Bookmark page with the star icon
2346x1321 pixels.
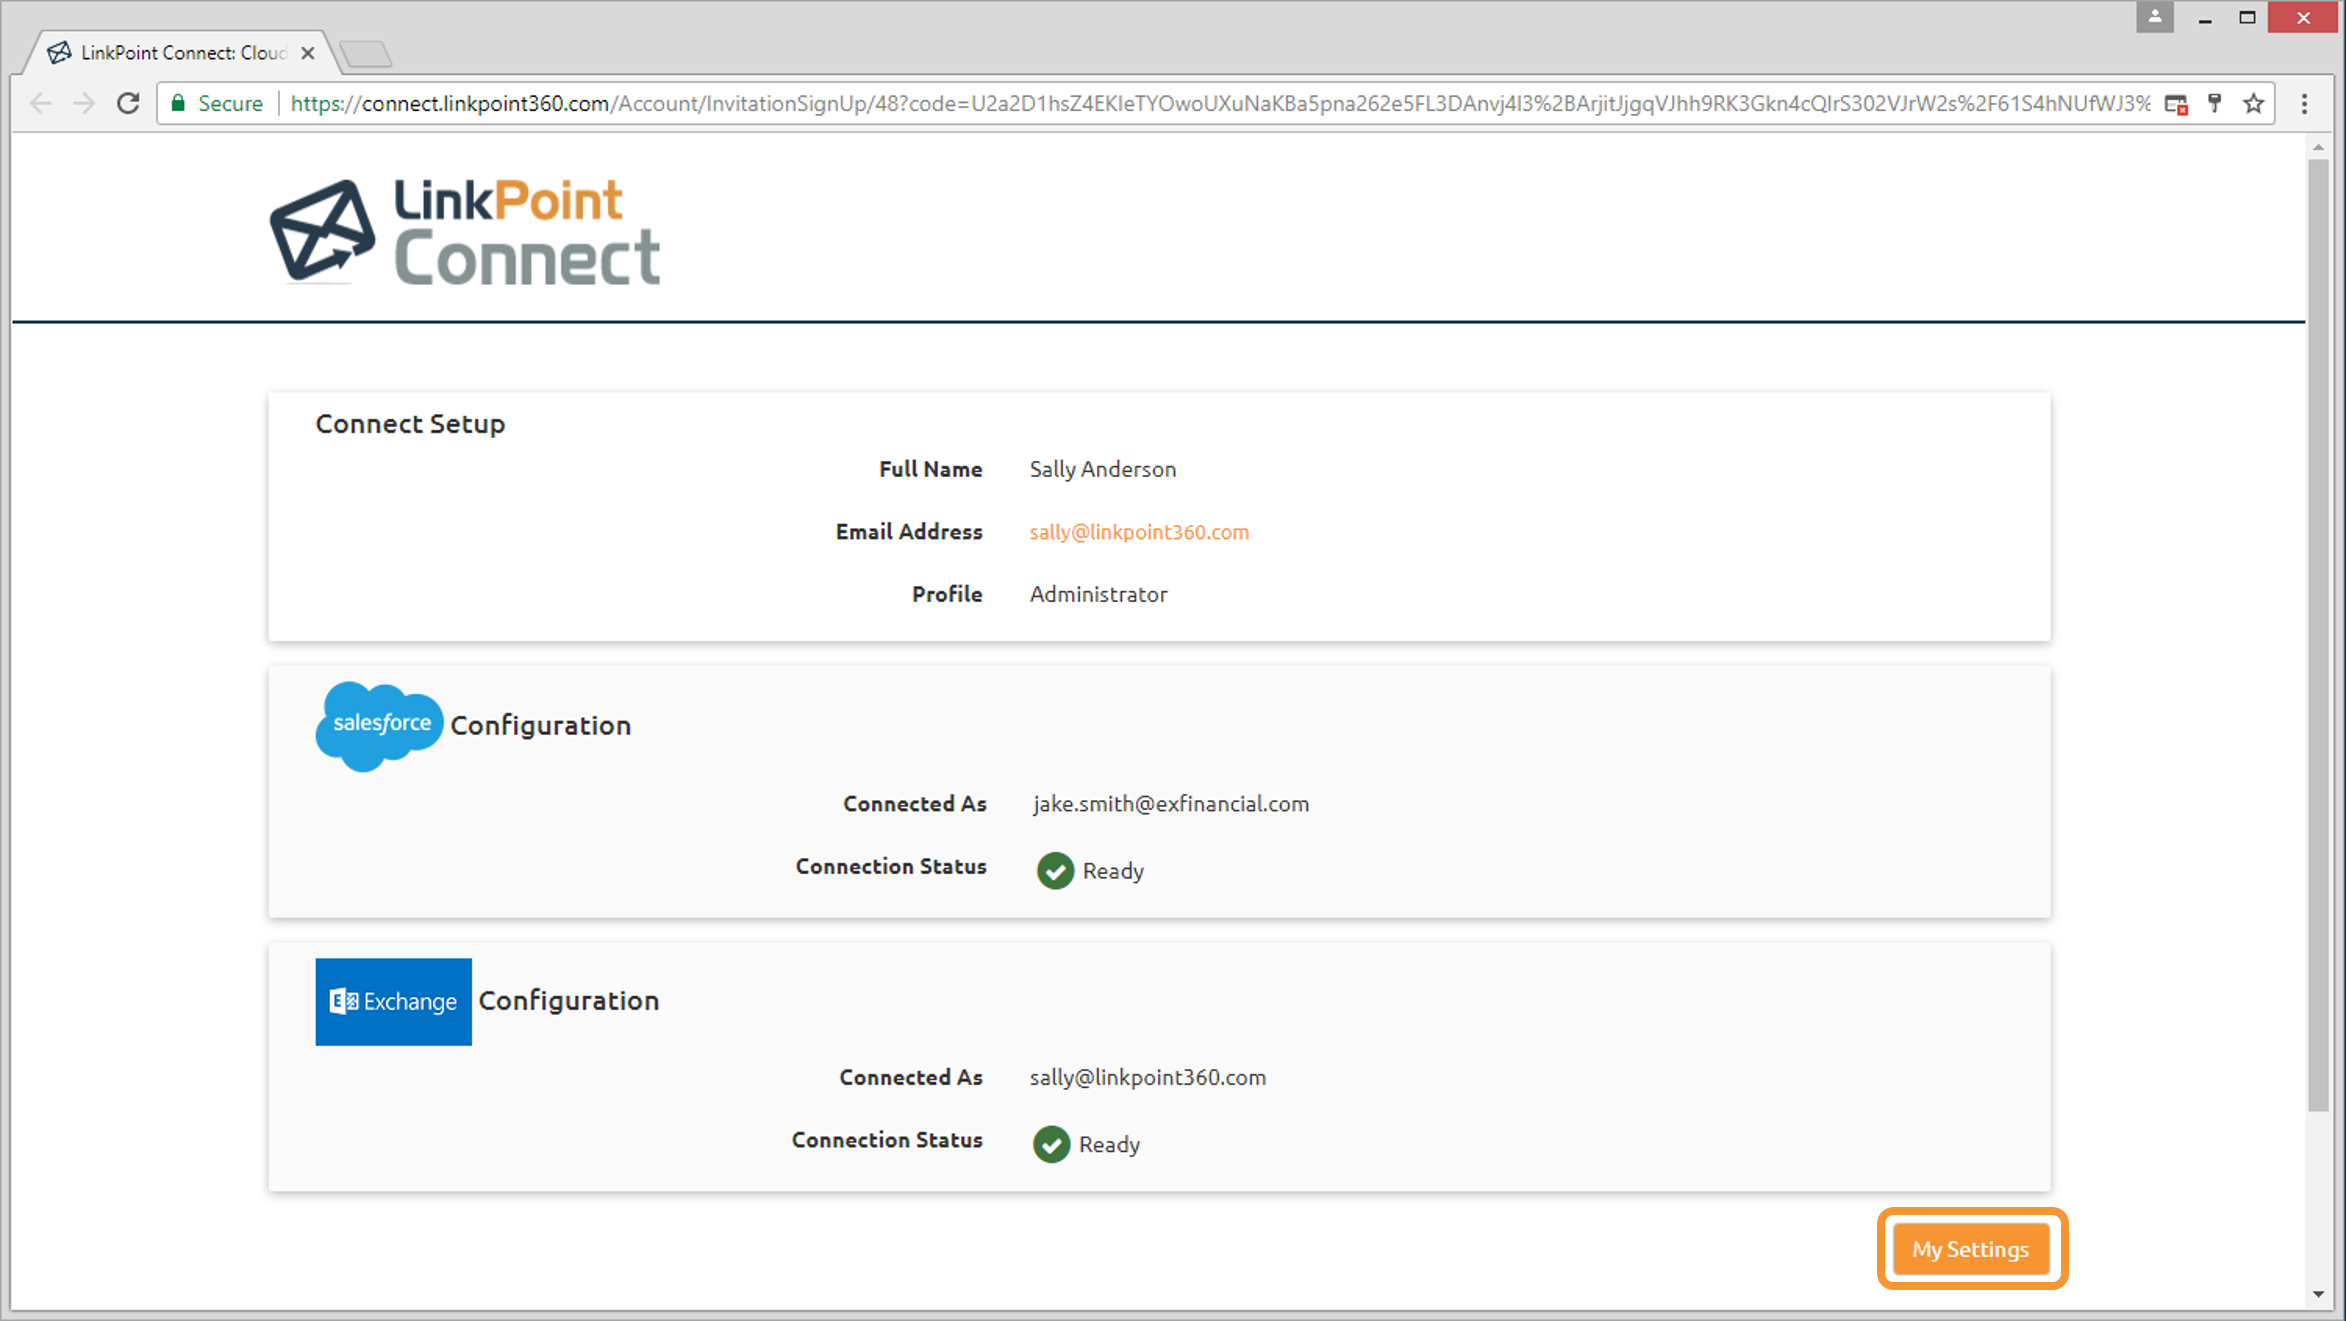(2253, 103)
